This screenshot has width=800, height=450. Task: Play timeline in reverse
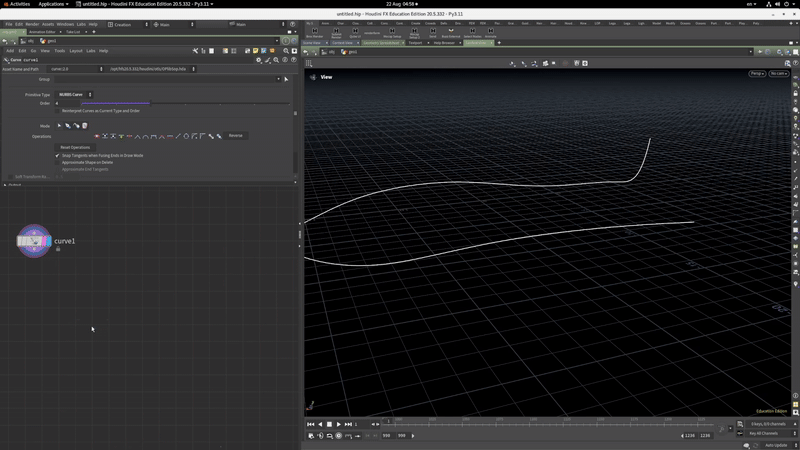(320, 424)
